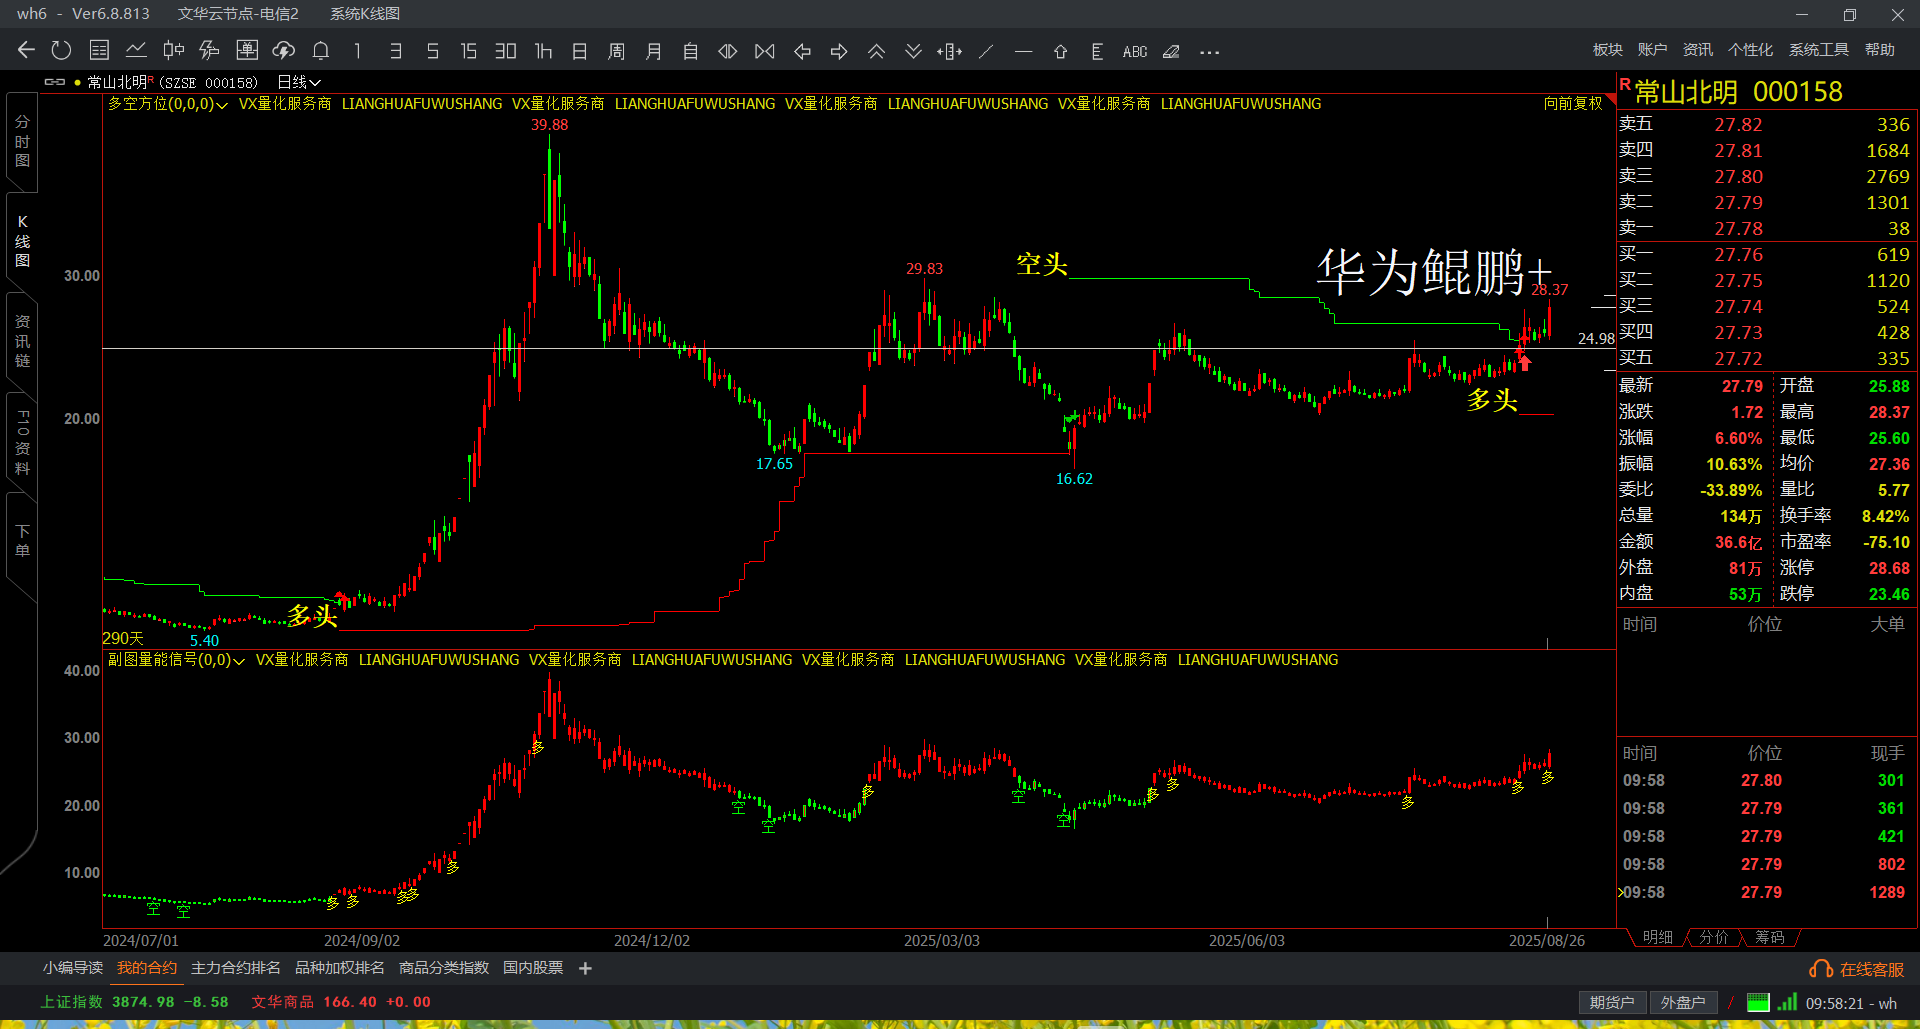Select the 1-minute period
The image size is (1920, 1029).
tap(357, 51)
